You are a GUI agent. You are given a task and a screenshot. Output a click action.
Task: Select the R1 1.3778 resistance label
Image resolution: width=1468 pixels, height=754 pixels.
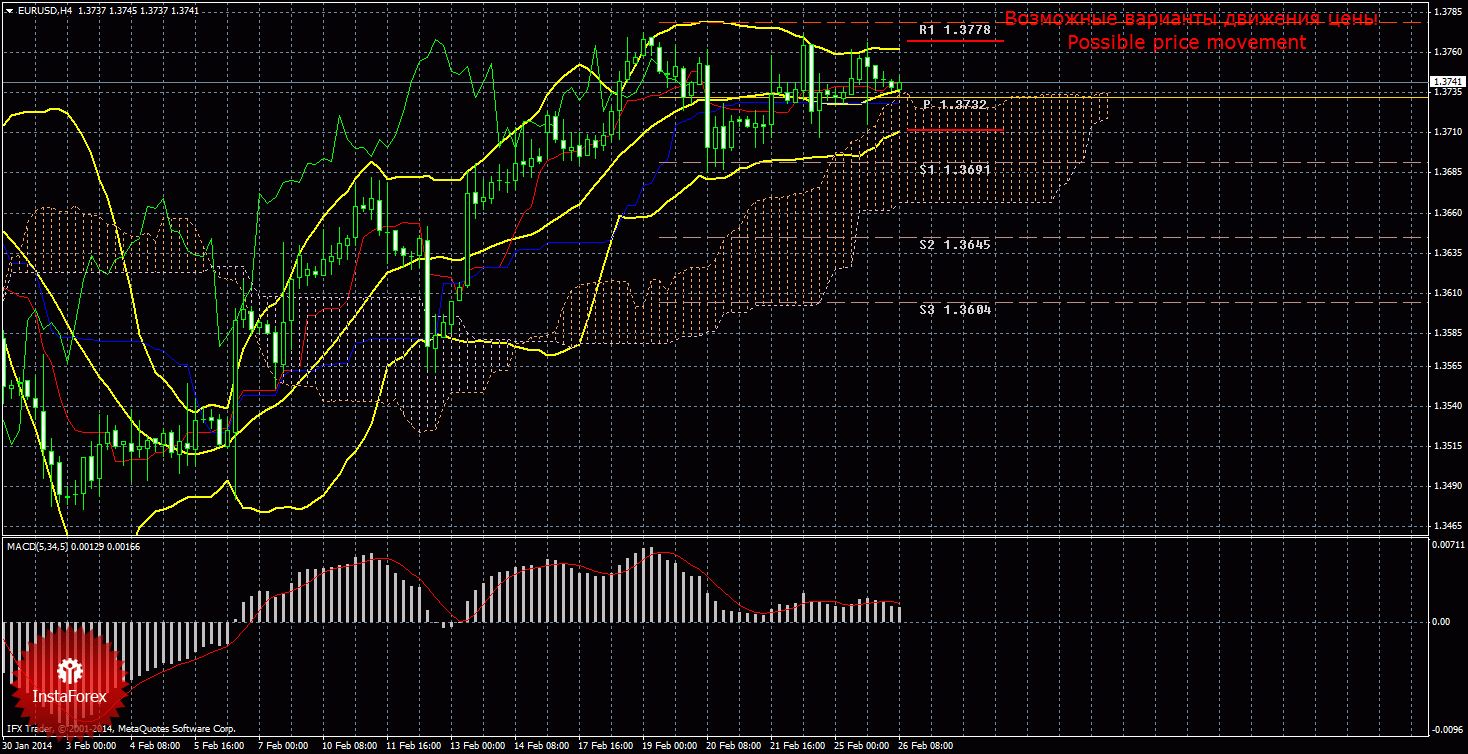point(955,31)
